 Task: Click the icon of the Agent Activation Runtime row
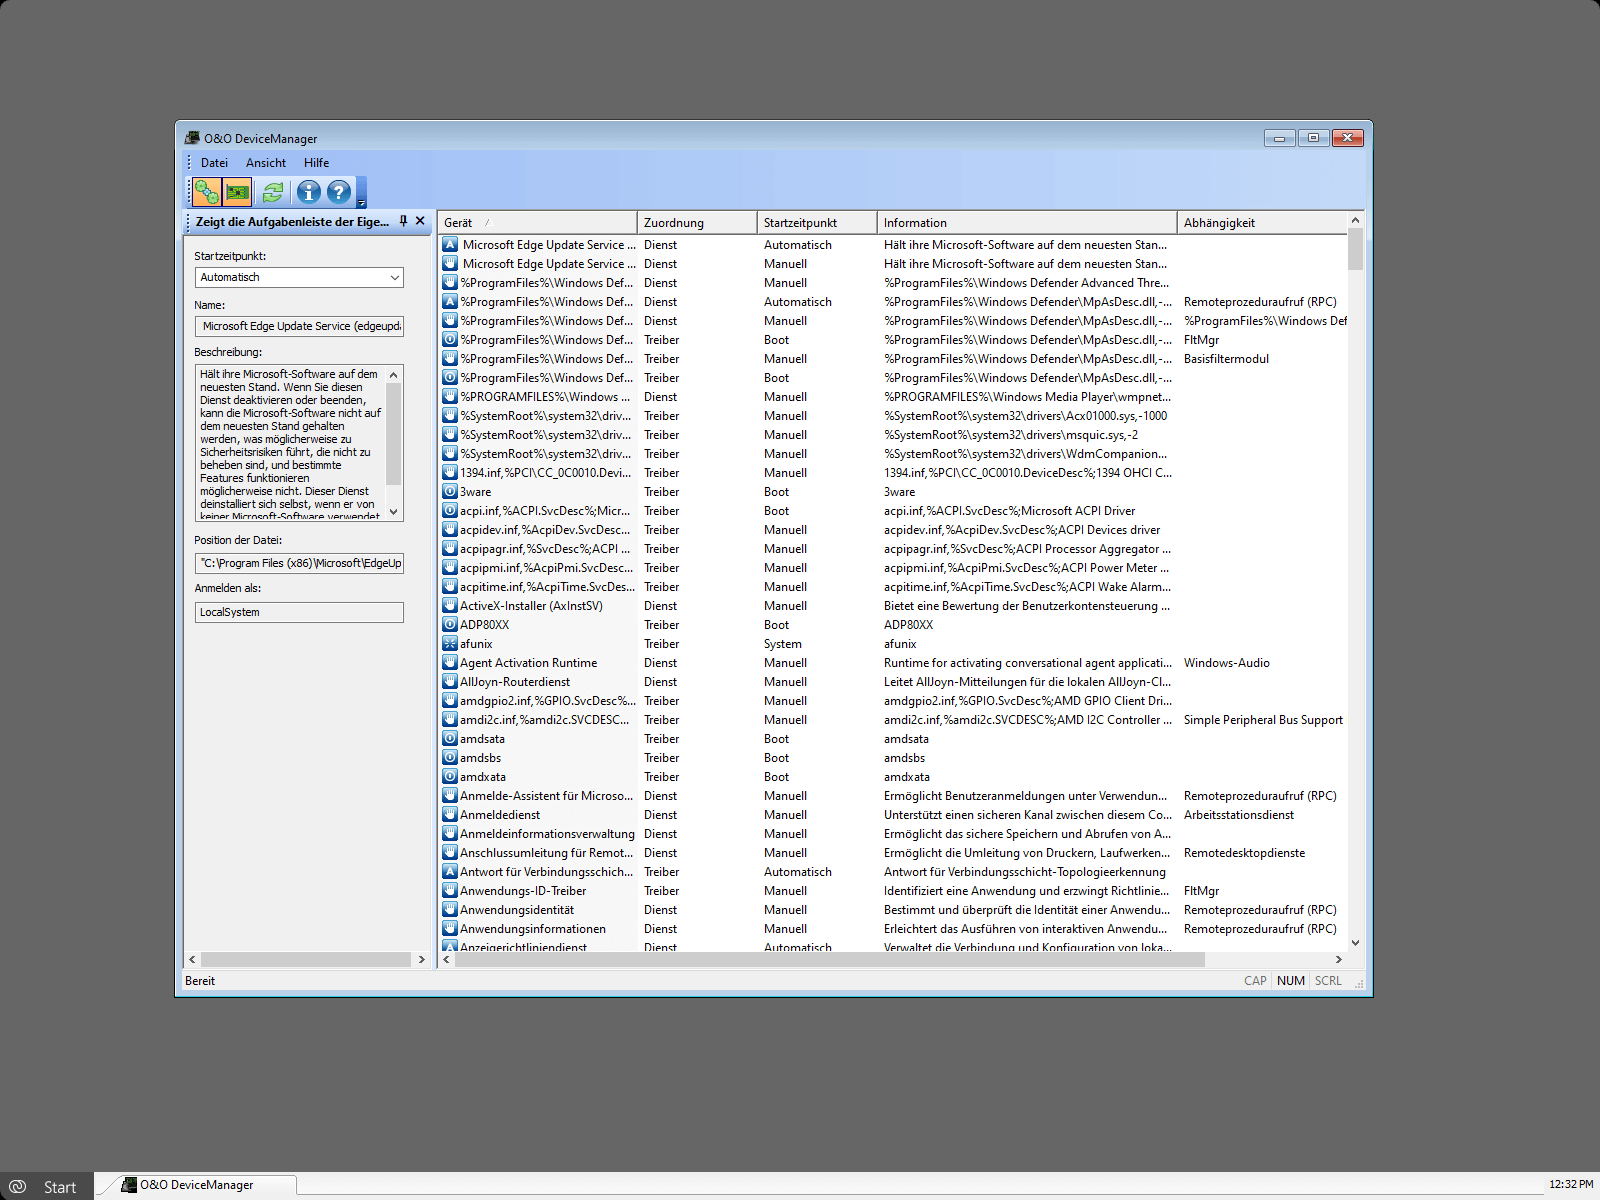[450, 662]
